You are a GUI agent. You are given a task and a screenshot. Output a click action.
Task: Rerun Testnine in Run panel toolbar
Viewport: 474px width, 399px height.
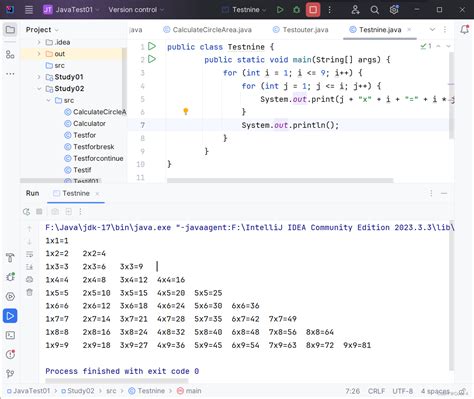click(x=26, y=211)
